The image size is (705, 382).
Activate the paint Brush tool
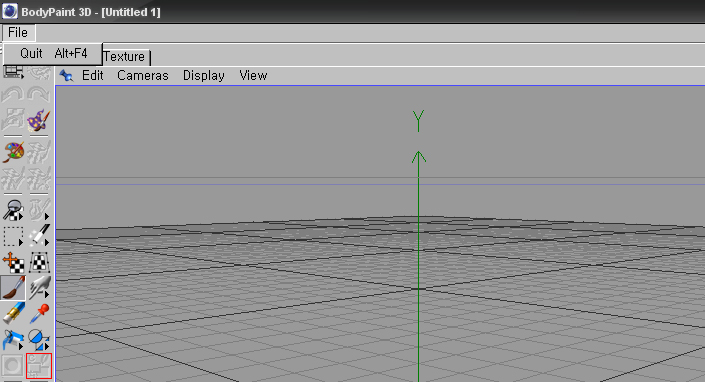coord(13,288)
